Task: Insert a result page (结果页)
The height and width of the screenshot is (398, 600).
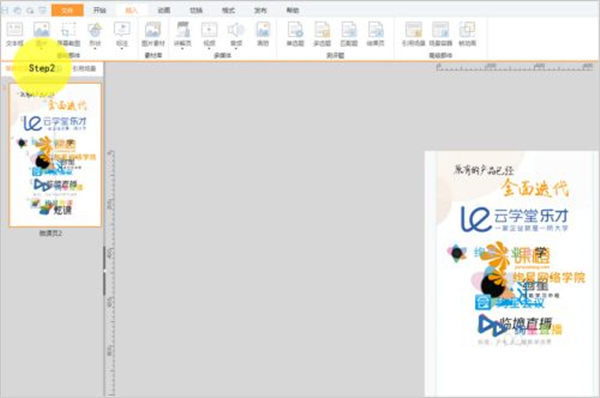Action: (375, 34)
